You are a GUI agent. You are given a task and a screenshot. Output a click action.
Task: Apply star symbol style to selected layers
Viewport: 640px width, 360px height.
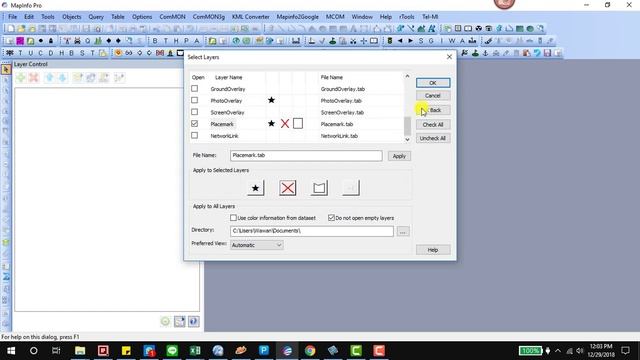coord(256,188)
